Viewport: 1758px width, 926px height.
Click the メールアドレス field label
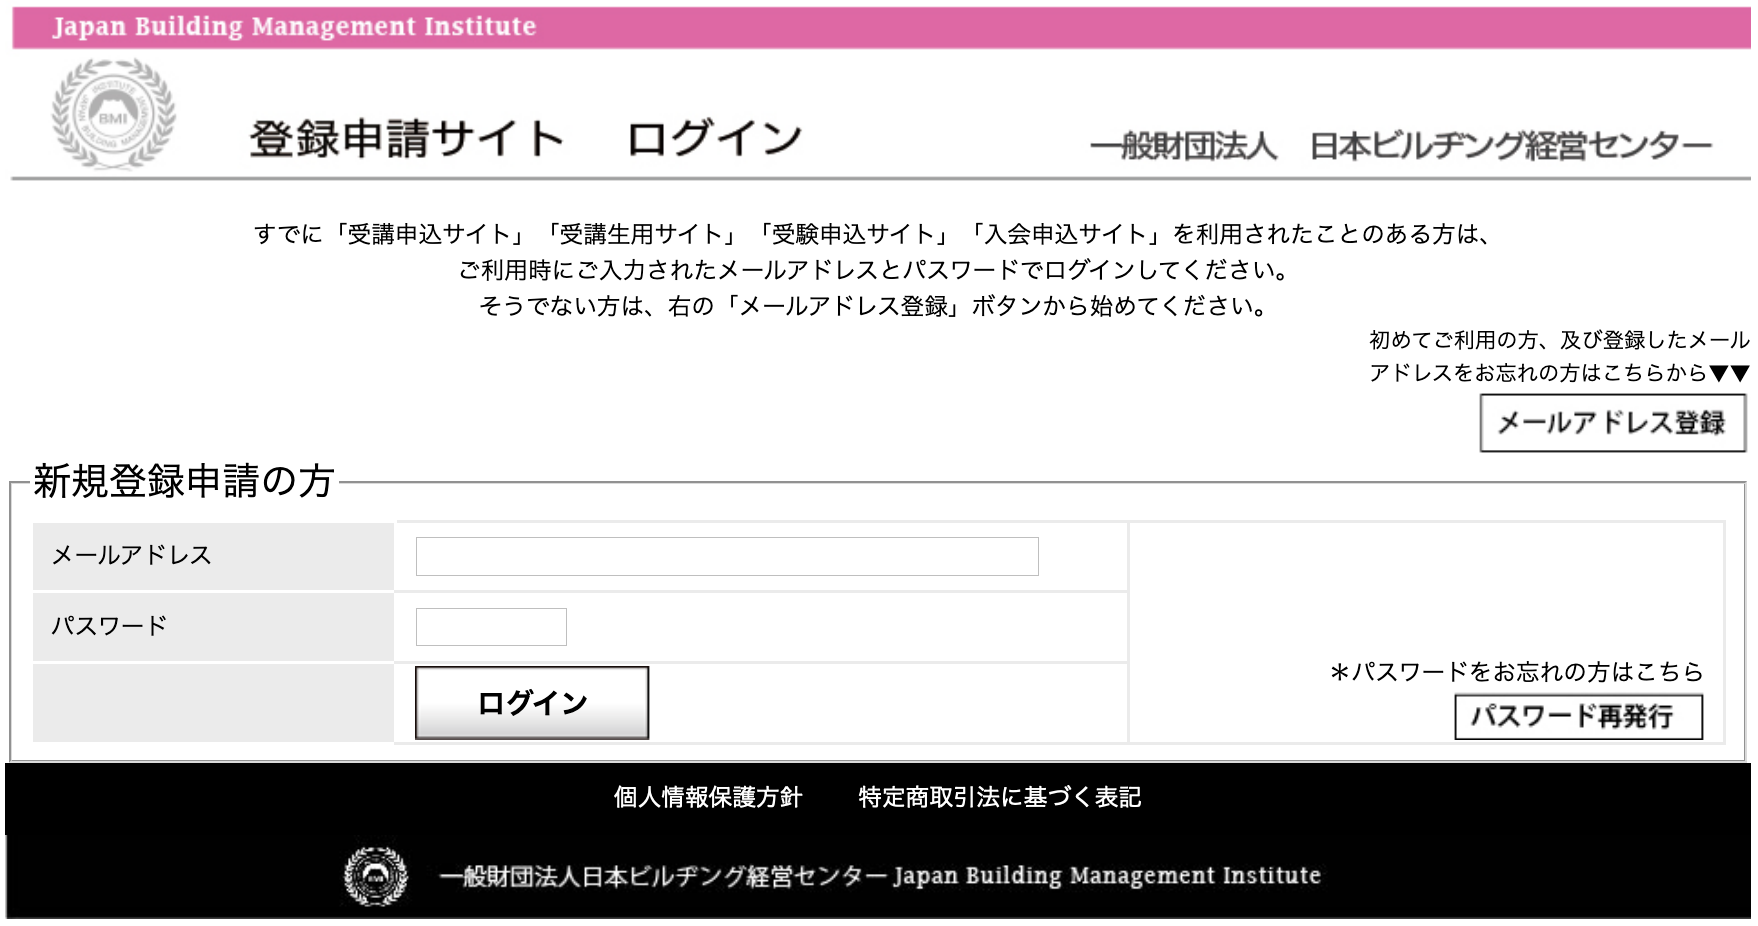coord(131,555)
